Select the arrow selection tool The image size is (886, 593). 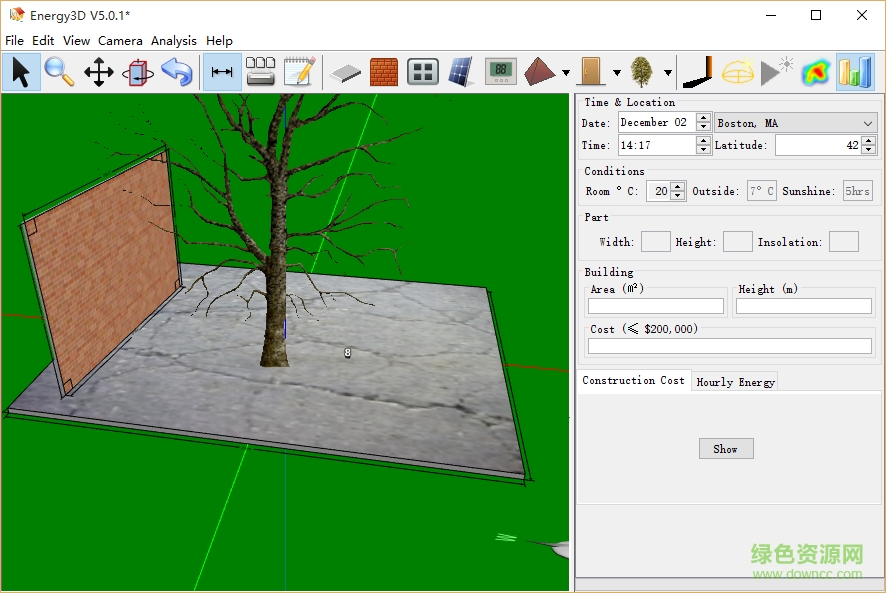(x=21, y=72)
